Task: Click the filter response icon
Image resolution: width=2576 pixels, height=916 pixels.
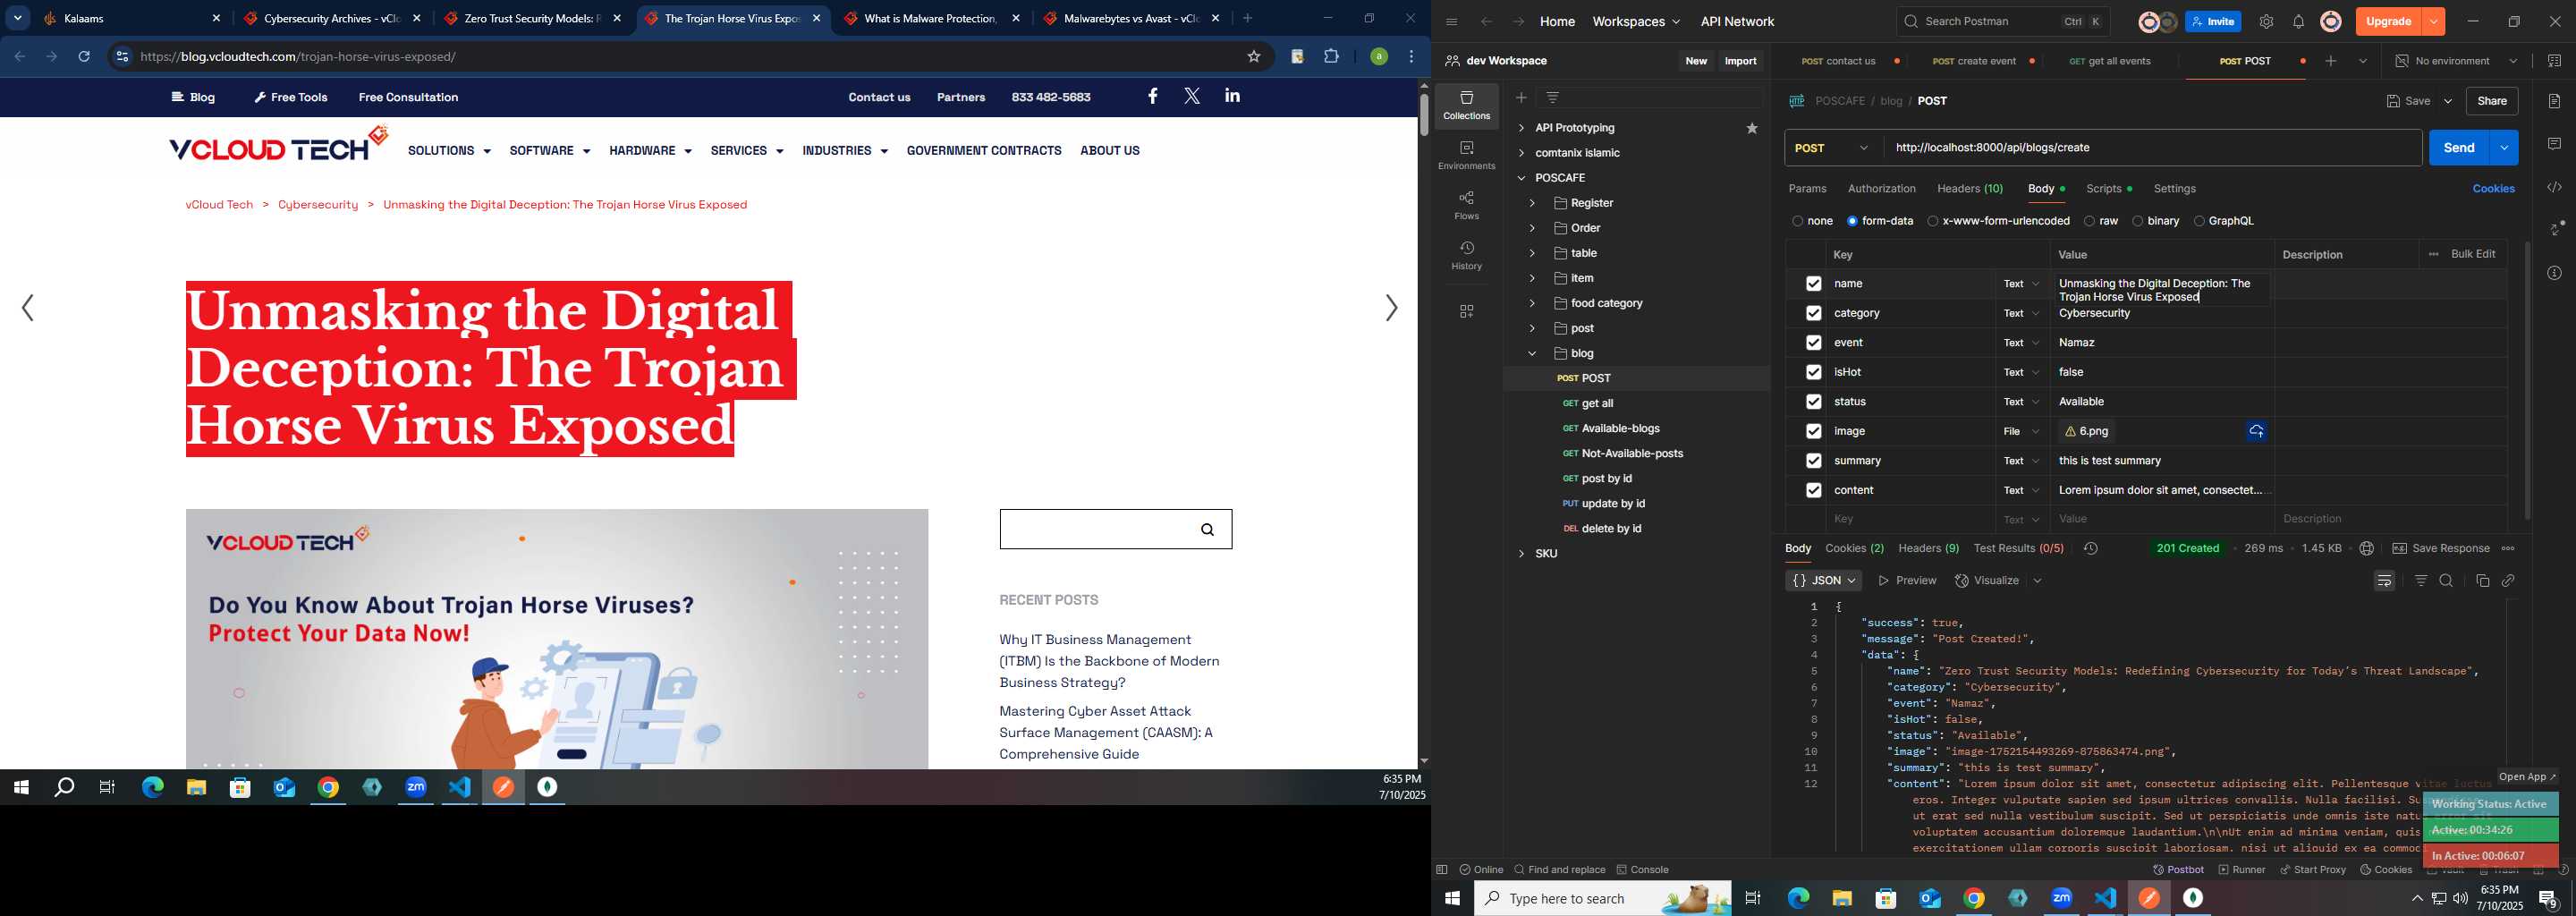Action: click(x=2421, y=581)
